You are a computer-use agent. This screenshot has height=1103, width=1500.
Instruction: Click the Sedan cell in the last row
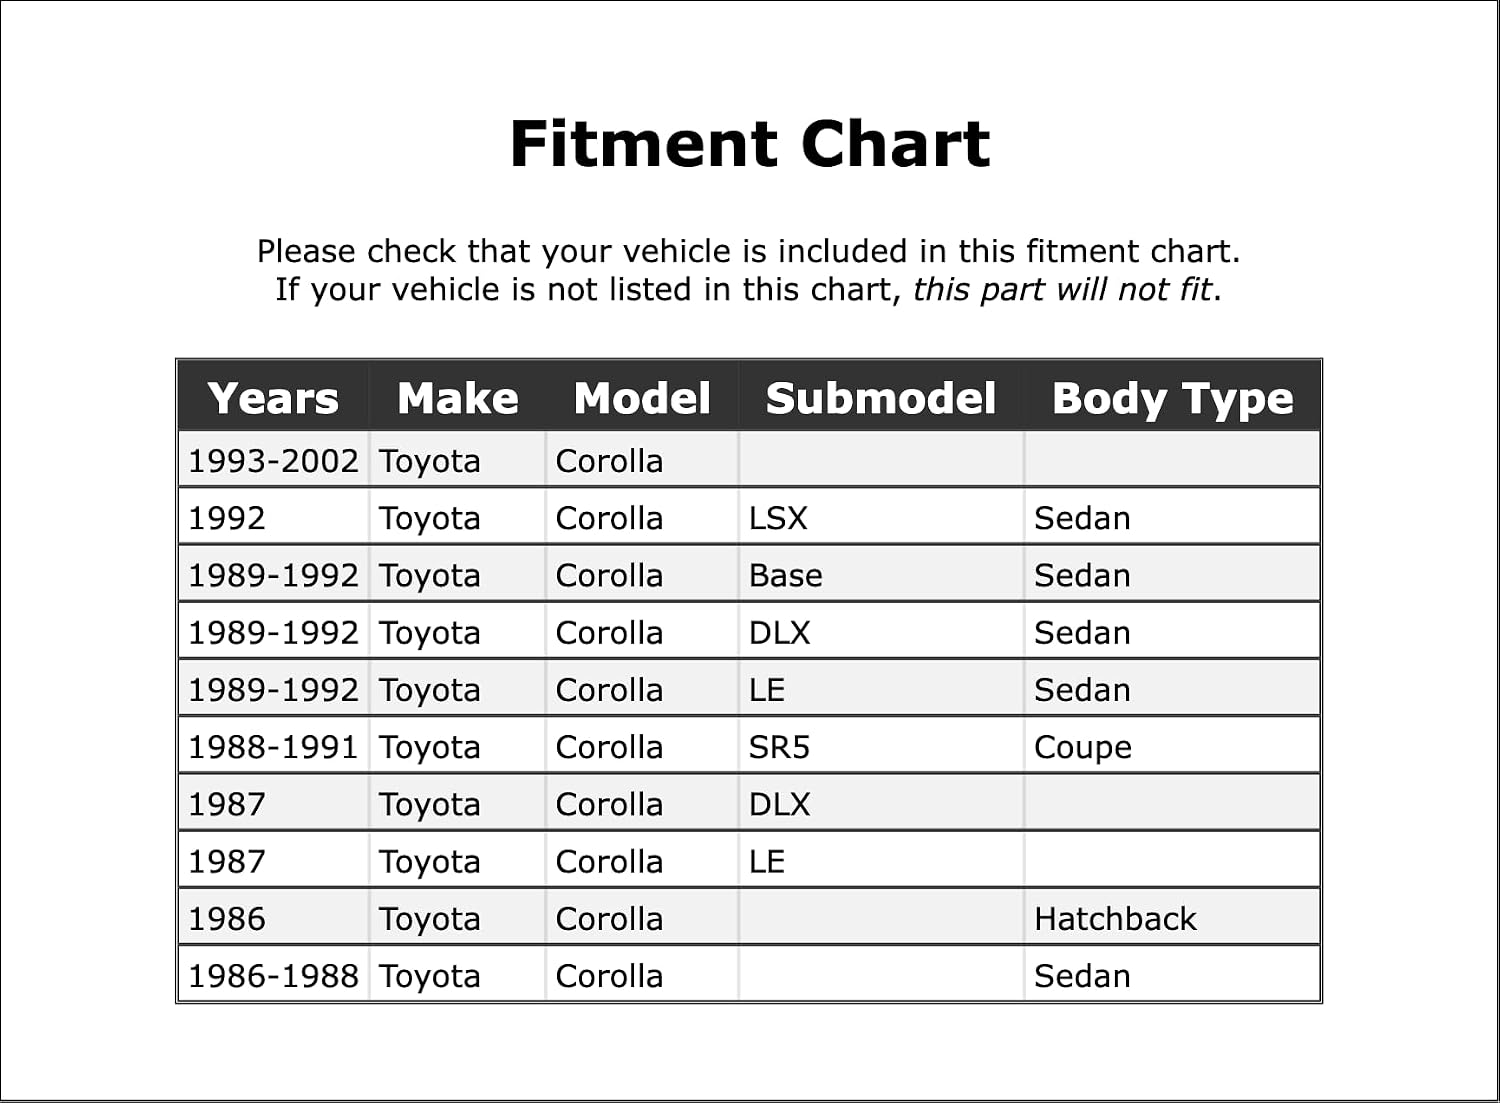[x=1172, y=975]
